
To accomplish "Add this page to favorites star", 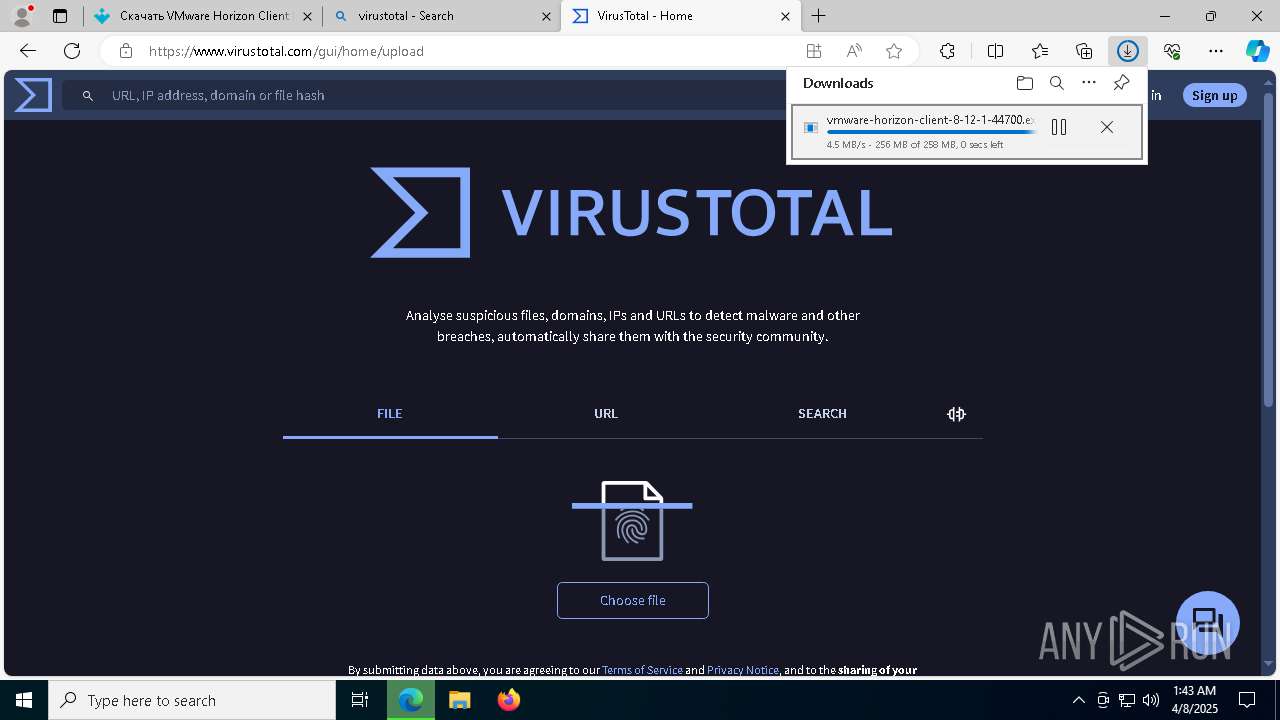I will (x=894, y=51).
